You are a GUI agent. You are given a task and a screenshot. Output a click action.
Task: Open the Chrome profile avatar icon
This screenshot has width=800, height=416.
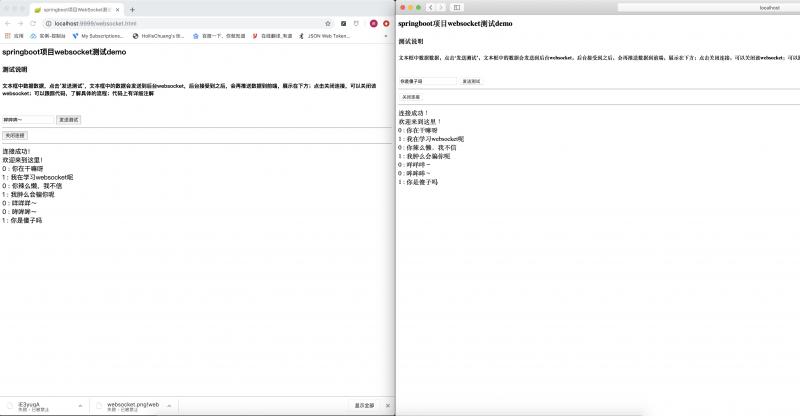(373, 23)
